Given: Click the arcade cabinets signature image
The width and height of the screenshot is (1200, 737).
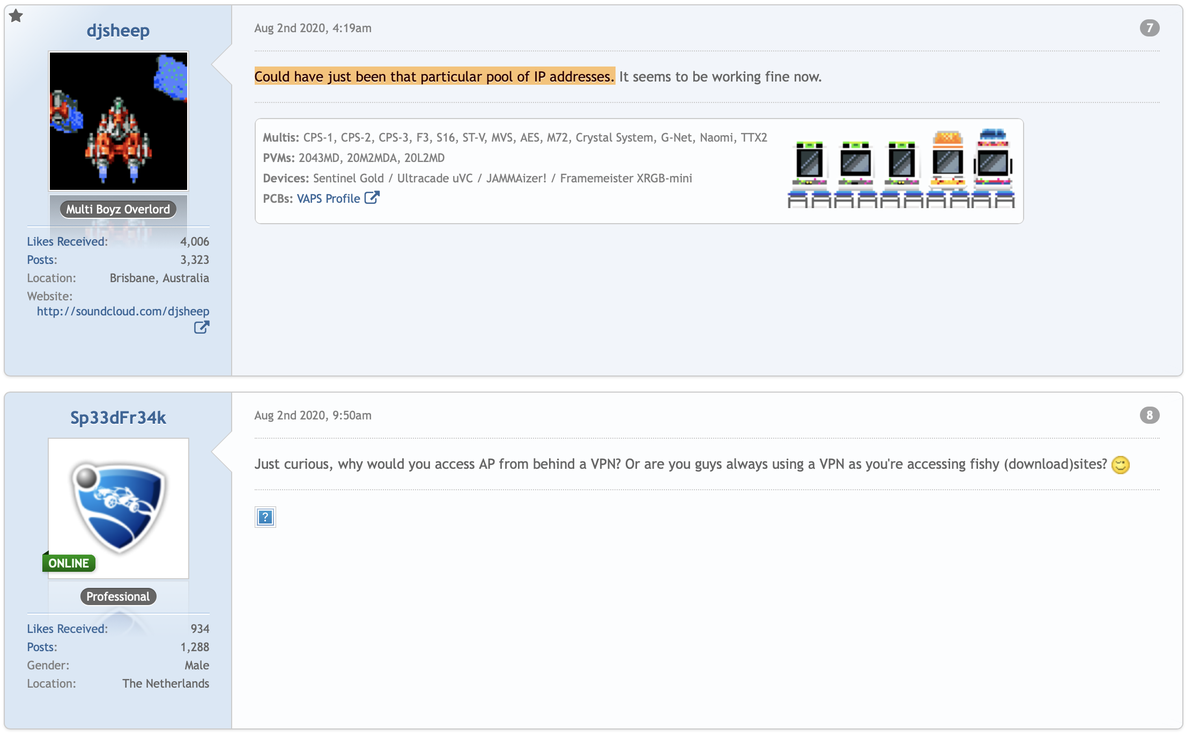Looking at the screenshot, I should click(x=901, y=168).
